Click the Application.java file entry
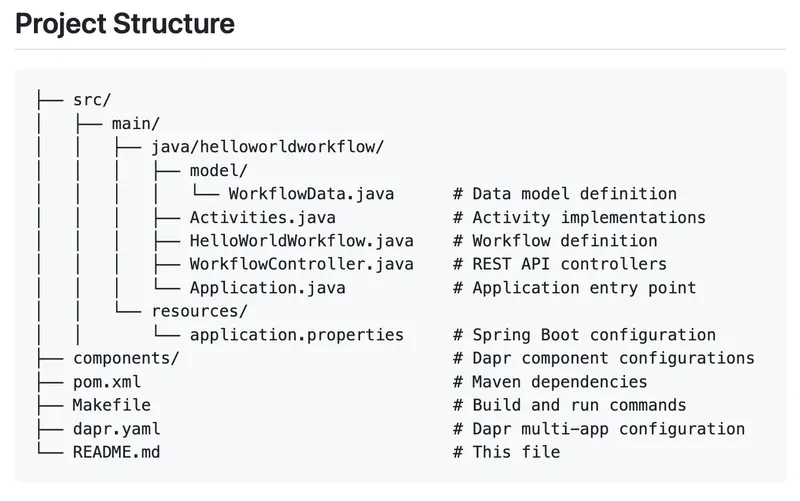 [x=262, y=288]
